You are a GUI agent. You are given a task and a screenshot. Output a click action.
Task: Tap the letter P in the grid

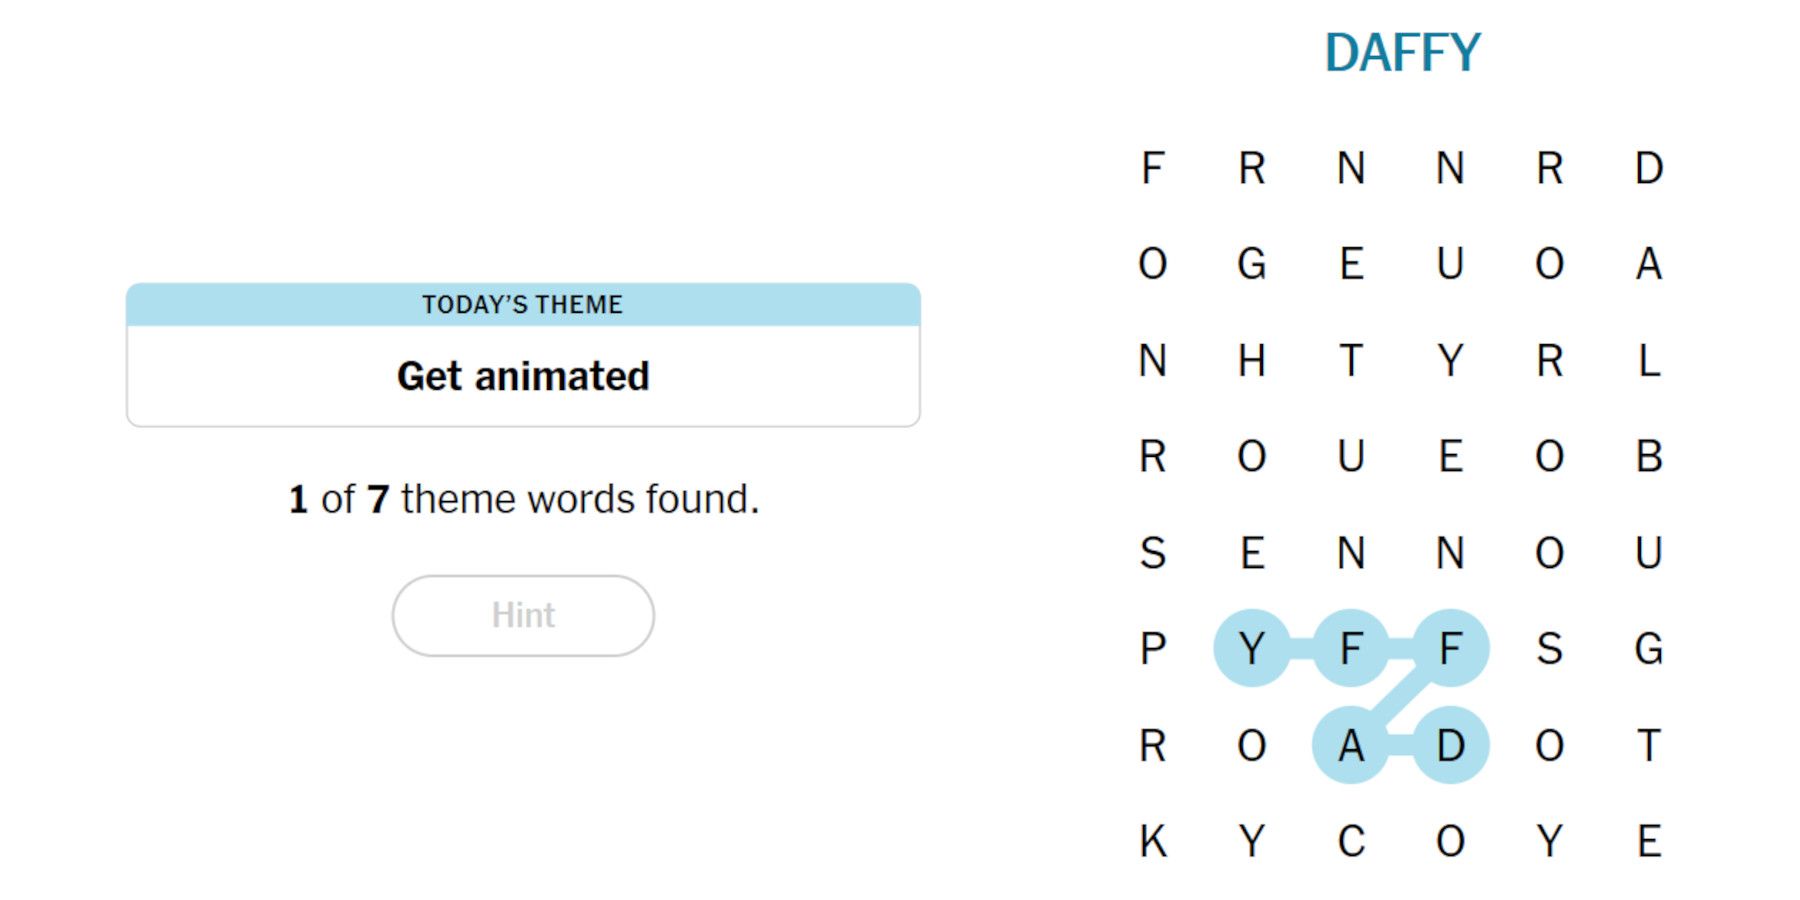click(x=1152, y=648)
